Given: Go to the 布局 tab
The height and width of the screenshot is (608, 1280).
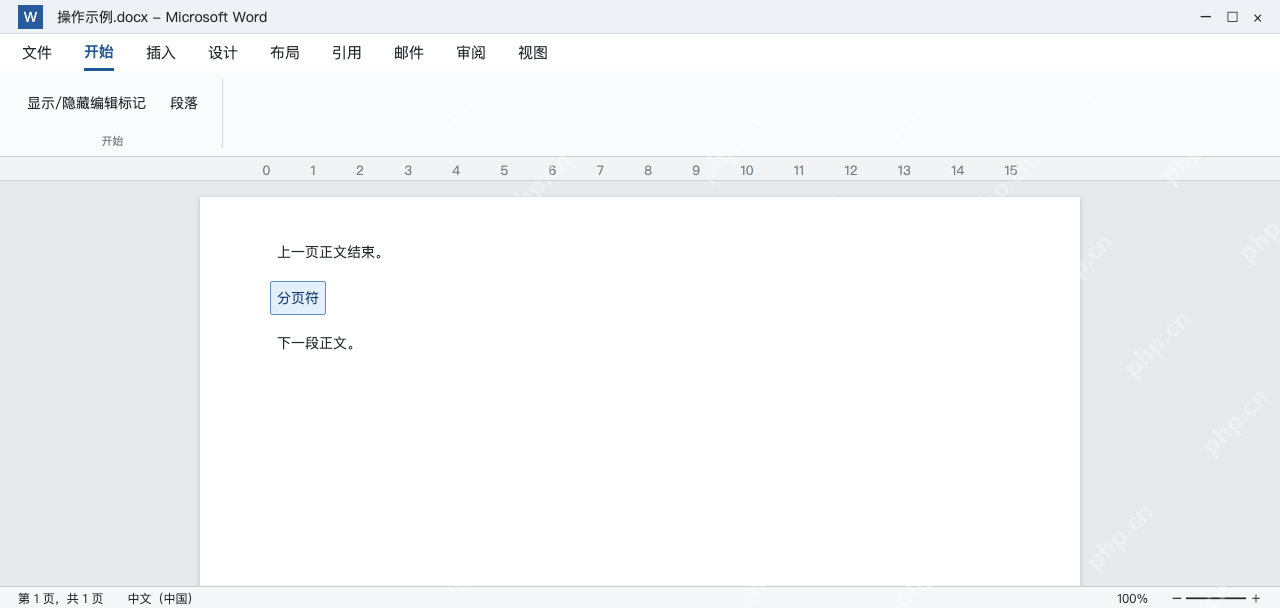Looking at the screenshot, I should (x=285, y=53).
